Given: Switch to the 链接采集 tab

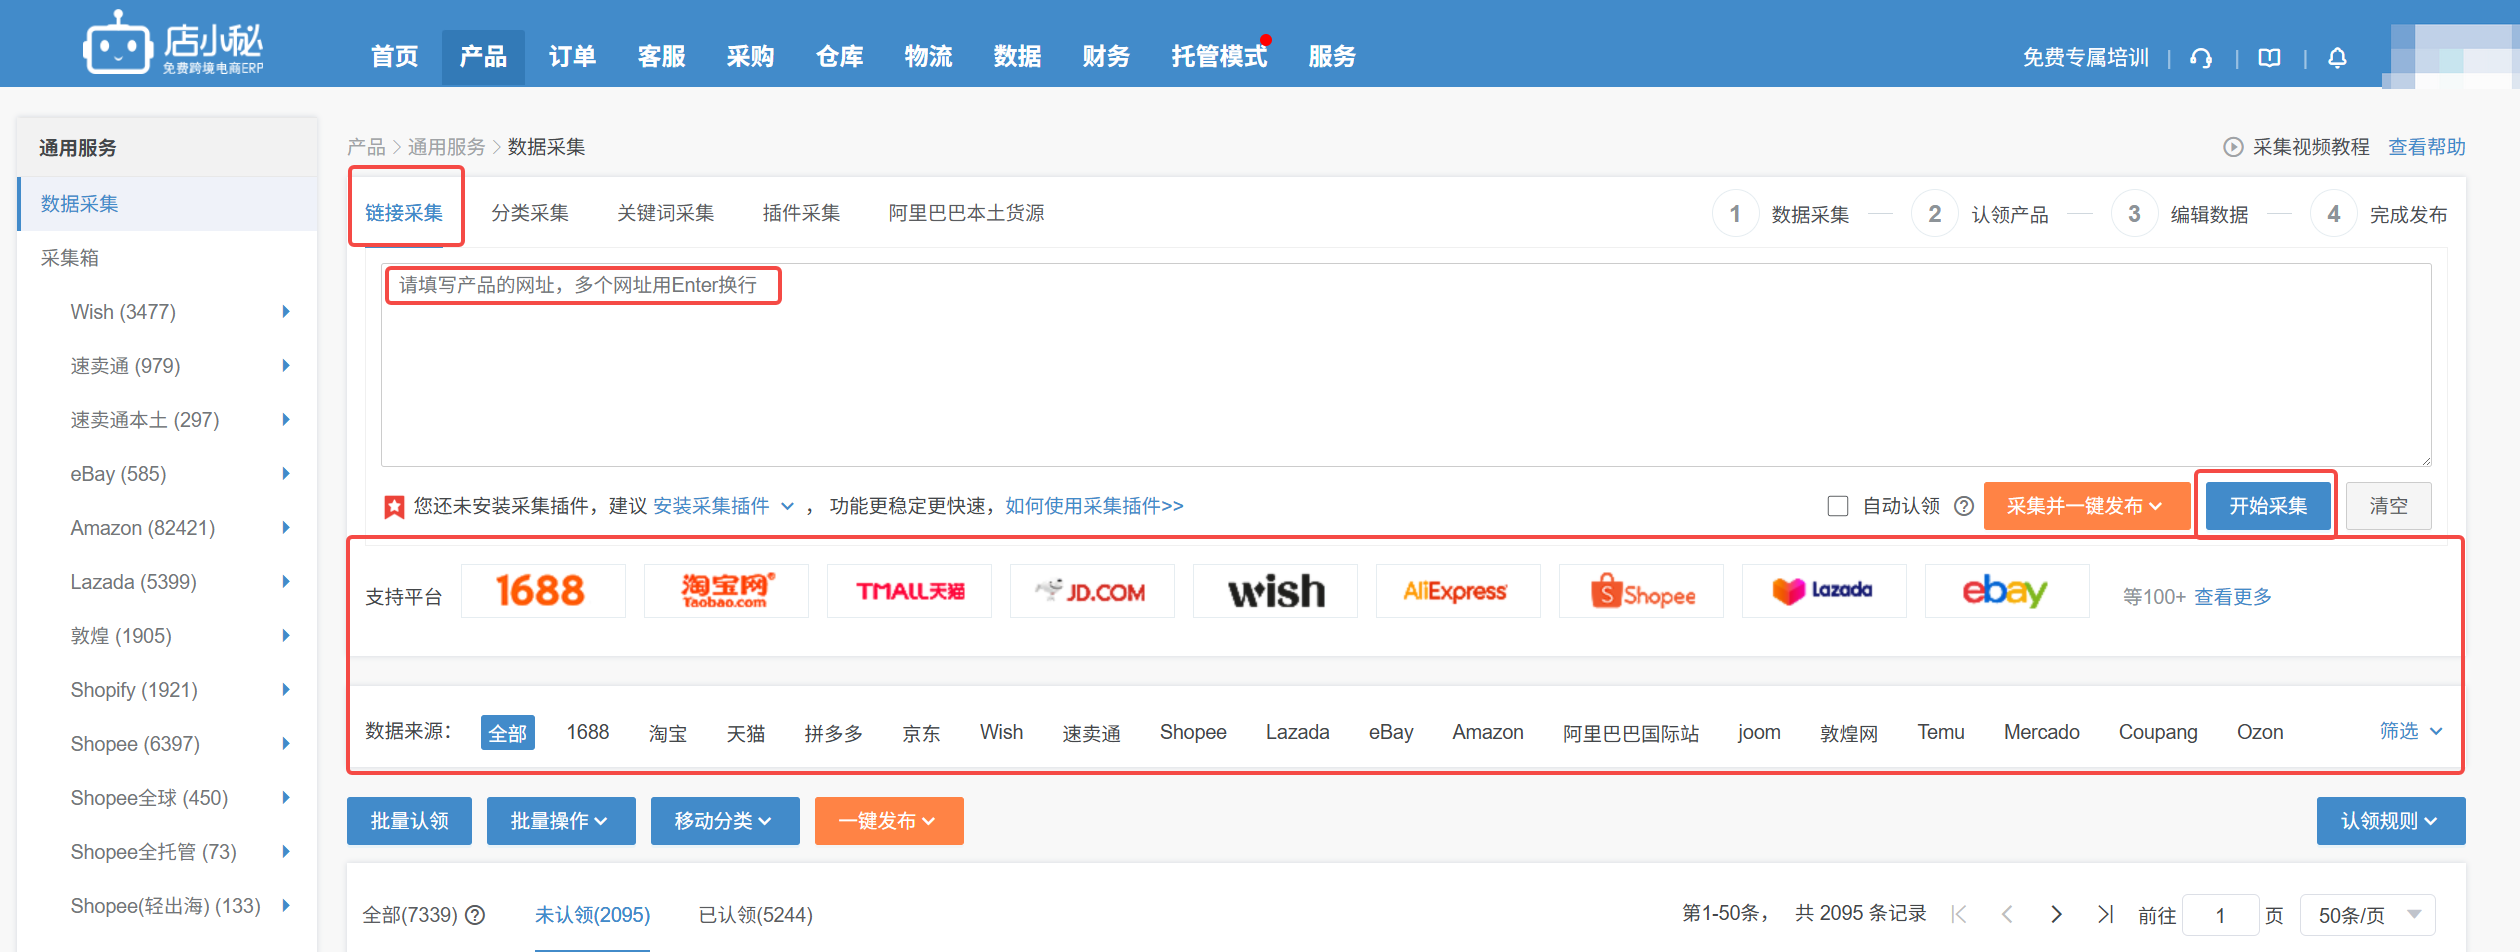Looking at the screenshot, I should (x=404, y=213).
